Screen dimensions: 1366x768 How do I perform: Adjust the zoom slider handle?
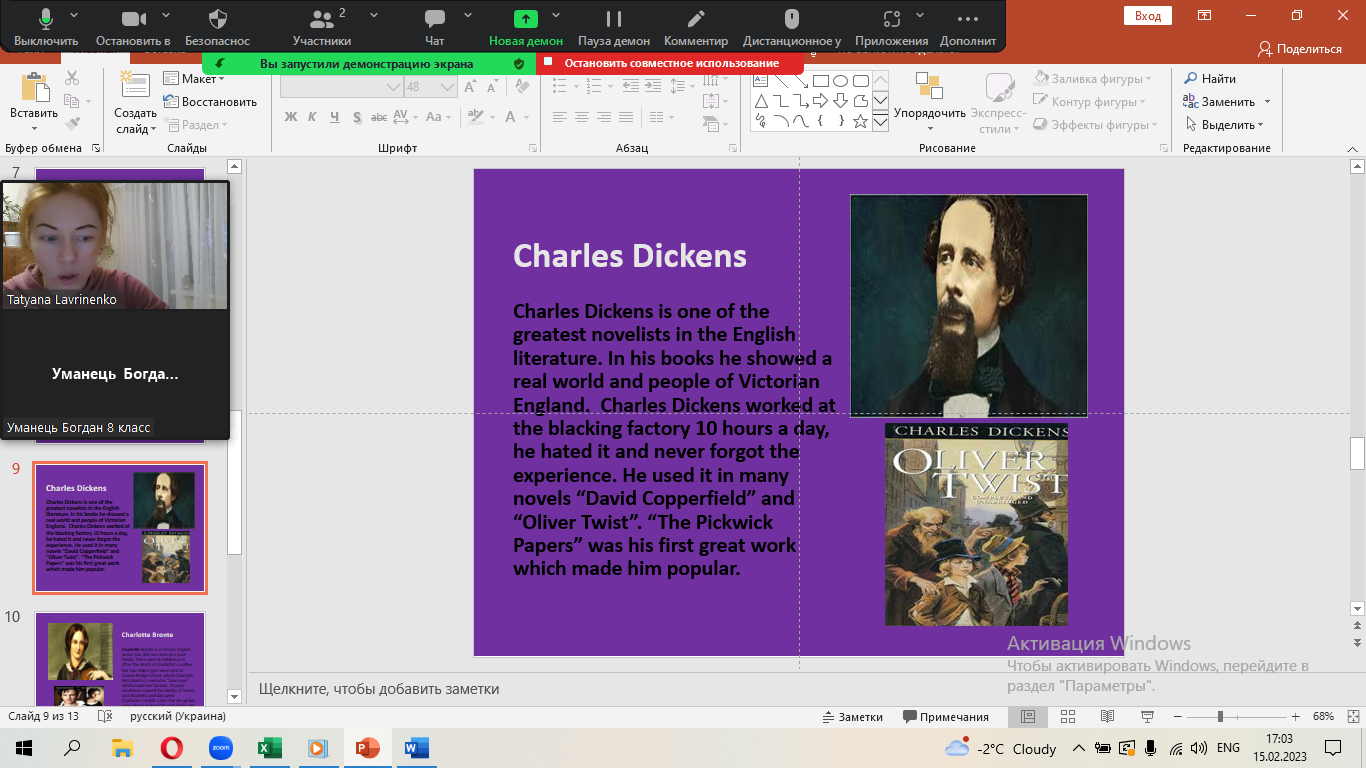(x=1219, y=716)
